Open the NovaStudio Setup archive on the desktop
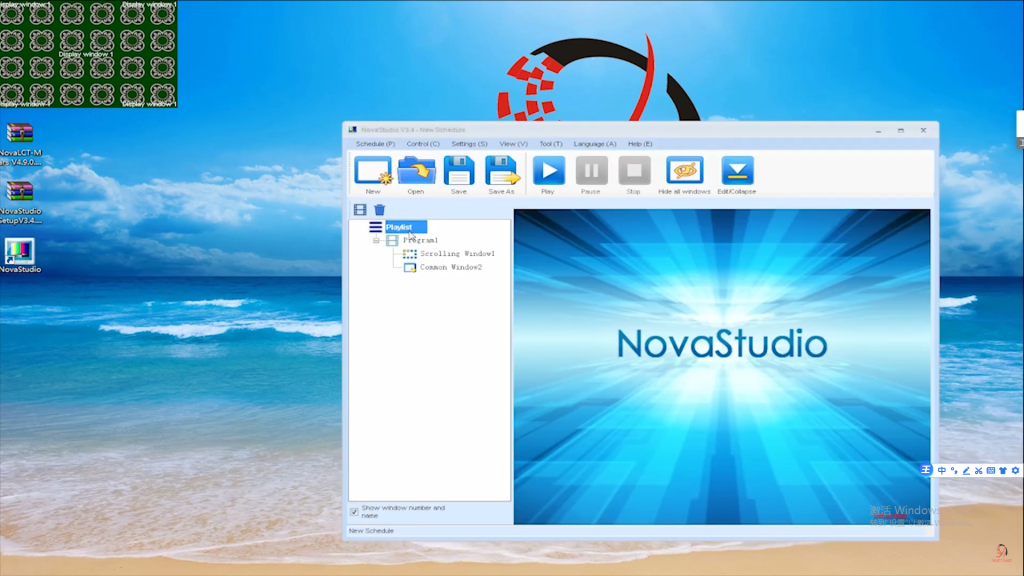The image size is (1024, 576). (20, 202)
